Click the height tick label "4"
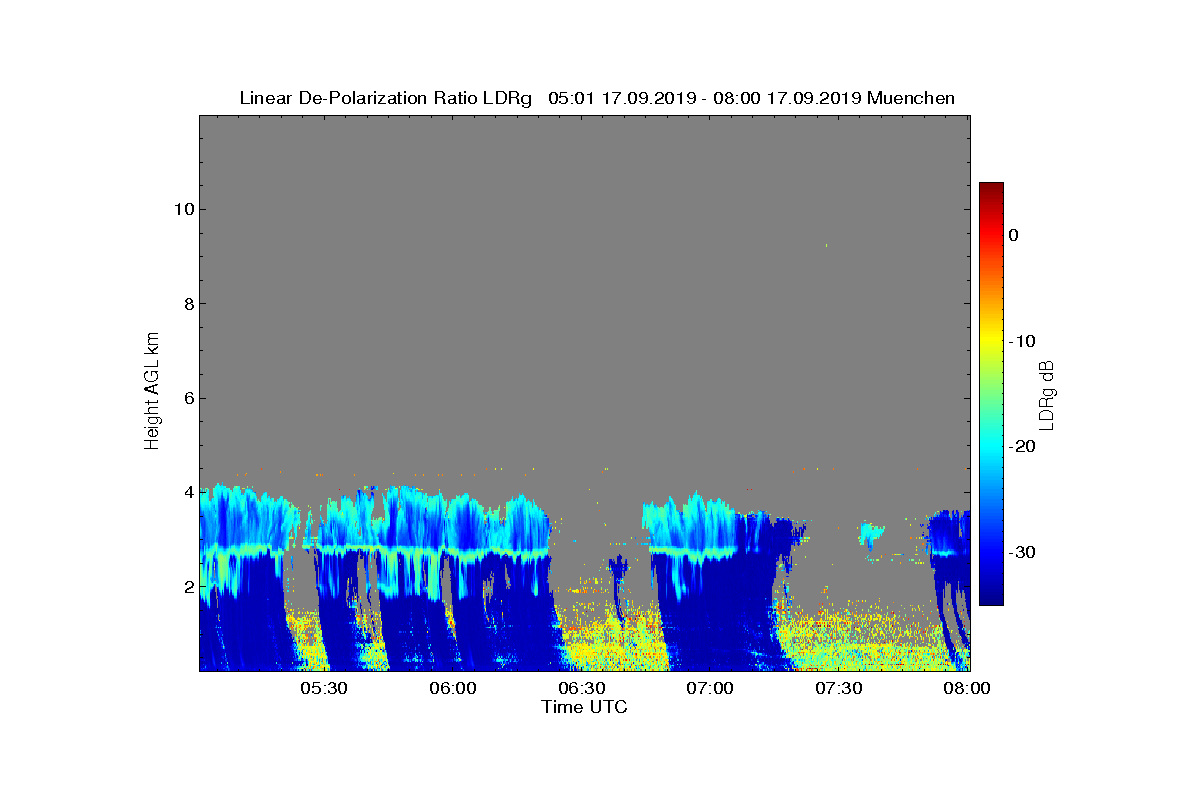 coord(187,492)
